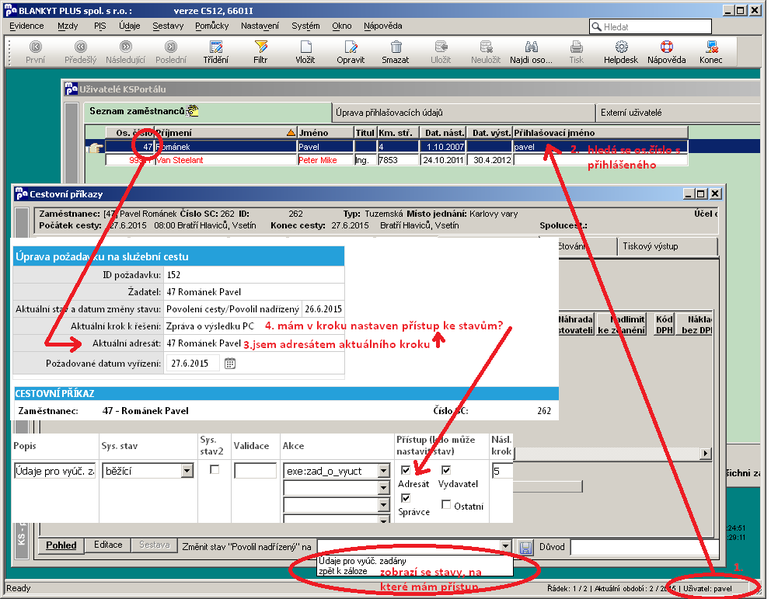Click the Násl. krok field with 5

coord(502,471)
